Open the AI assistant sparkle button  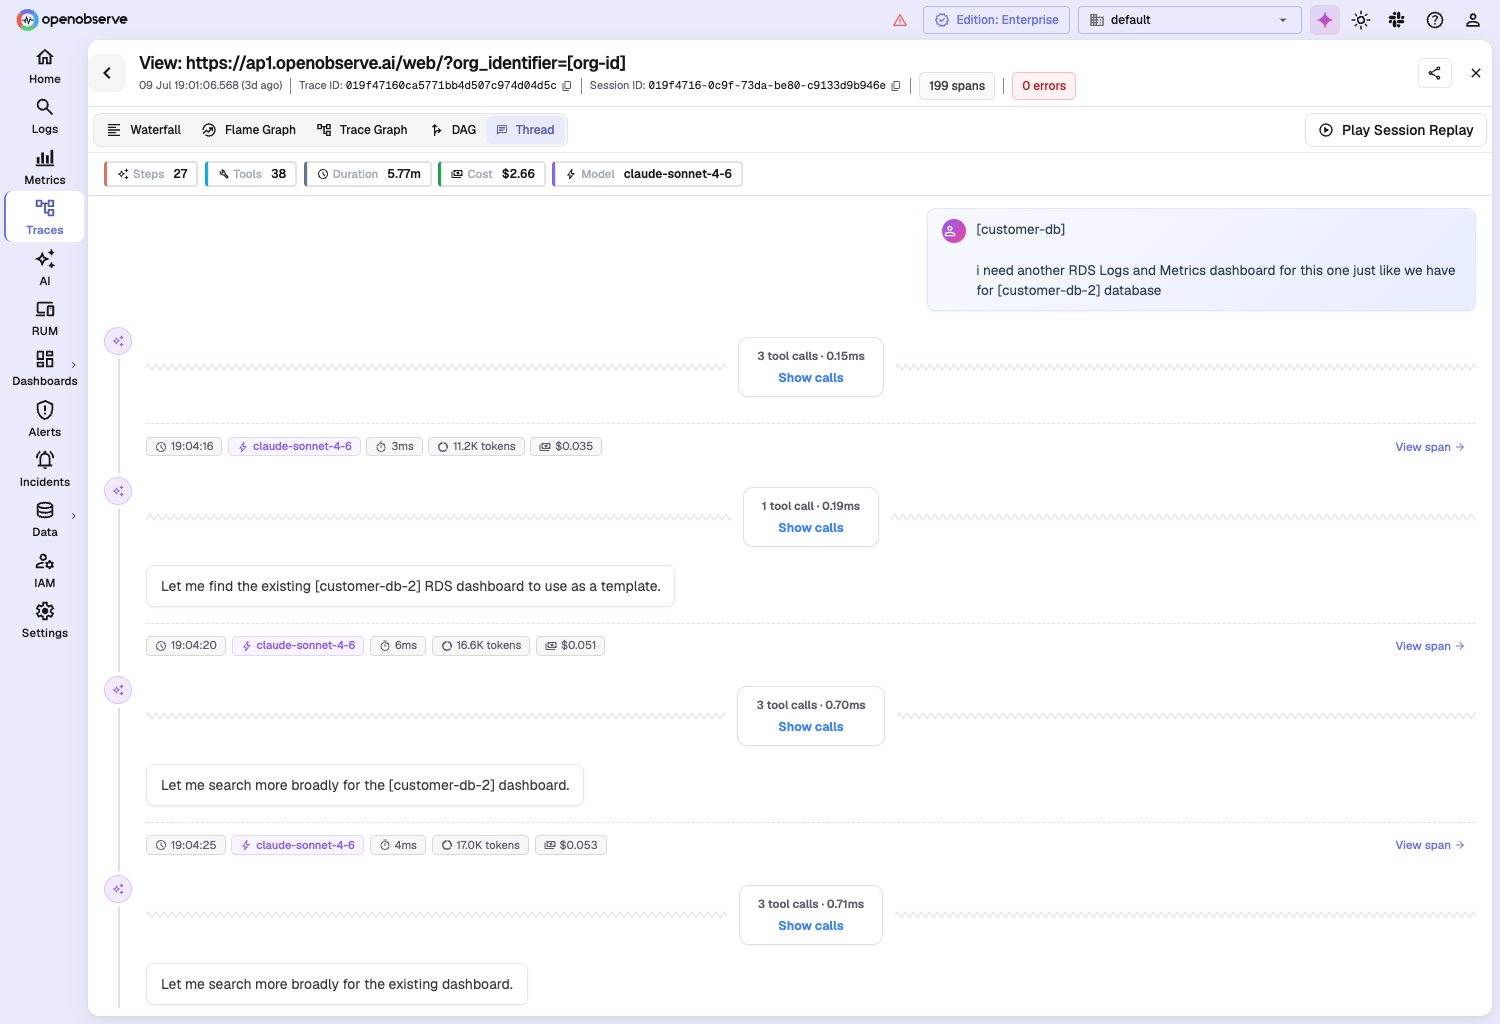pyautogui.click(x=1325, y=20)
